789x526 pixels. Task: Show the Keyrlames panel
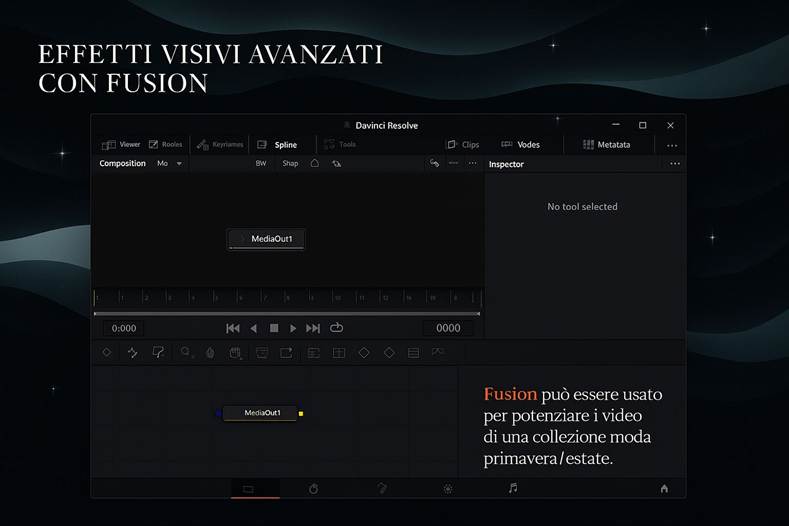coord(220,144)
